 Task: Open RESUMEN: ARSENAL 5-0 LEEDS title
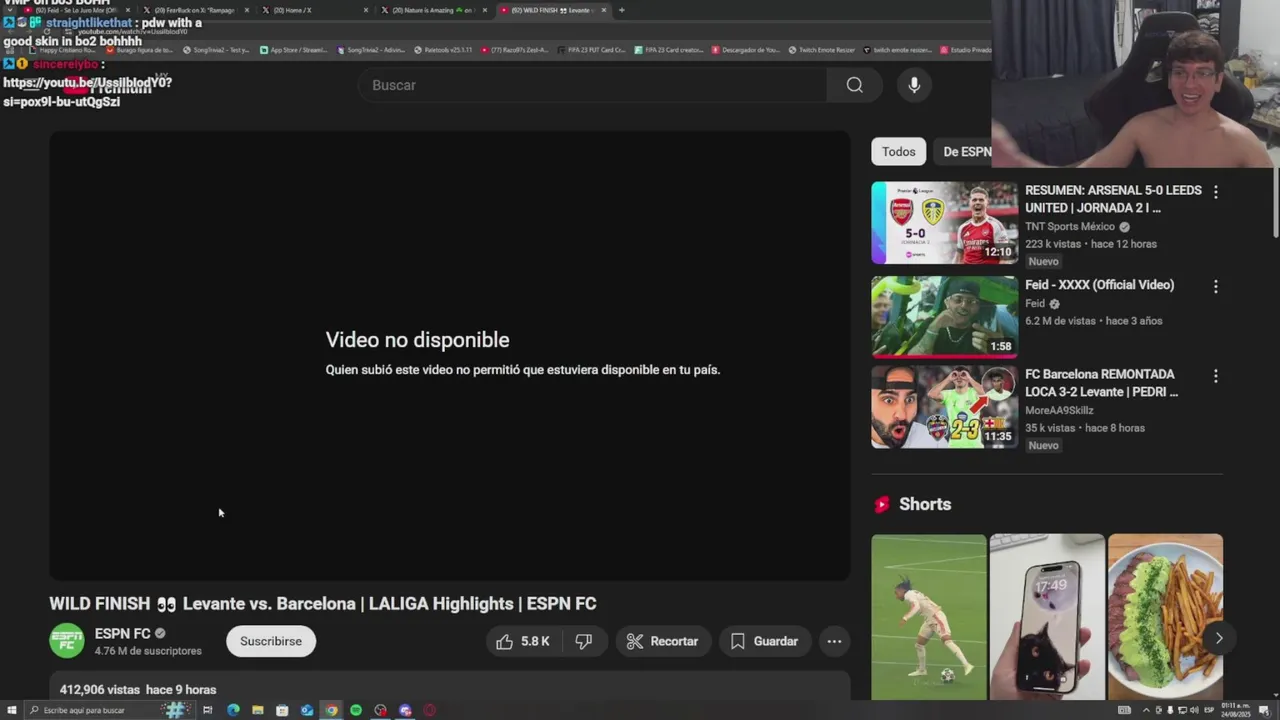coord(1112,199)
